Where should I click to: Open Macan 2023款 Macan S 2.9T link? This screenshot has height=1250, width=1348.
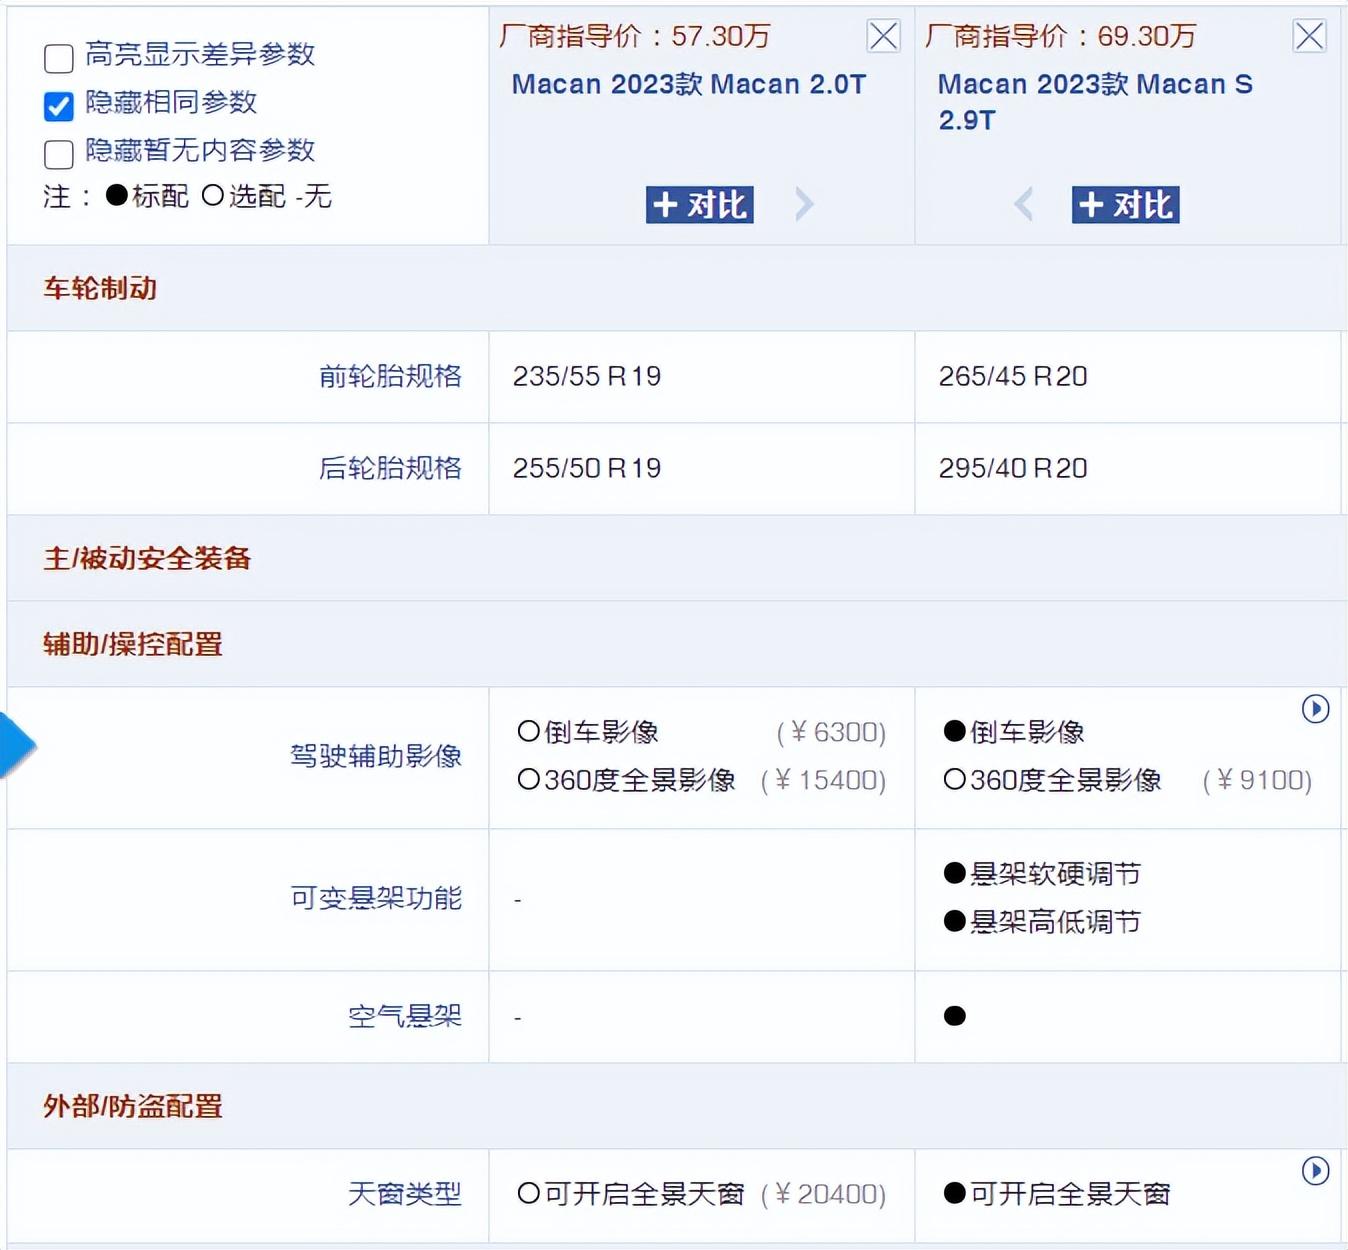[x=1095, y=102]
